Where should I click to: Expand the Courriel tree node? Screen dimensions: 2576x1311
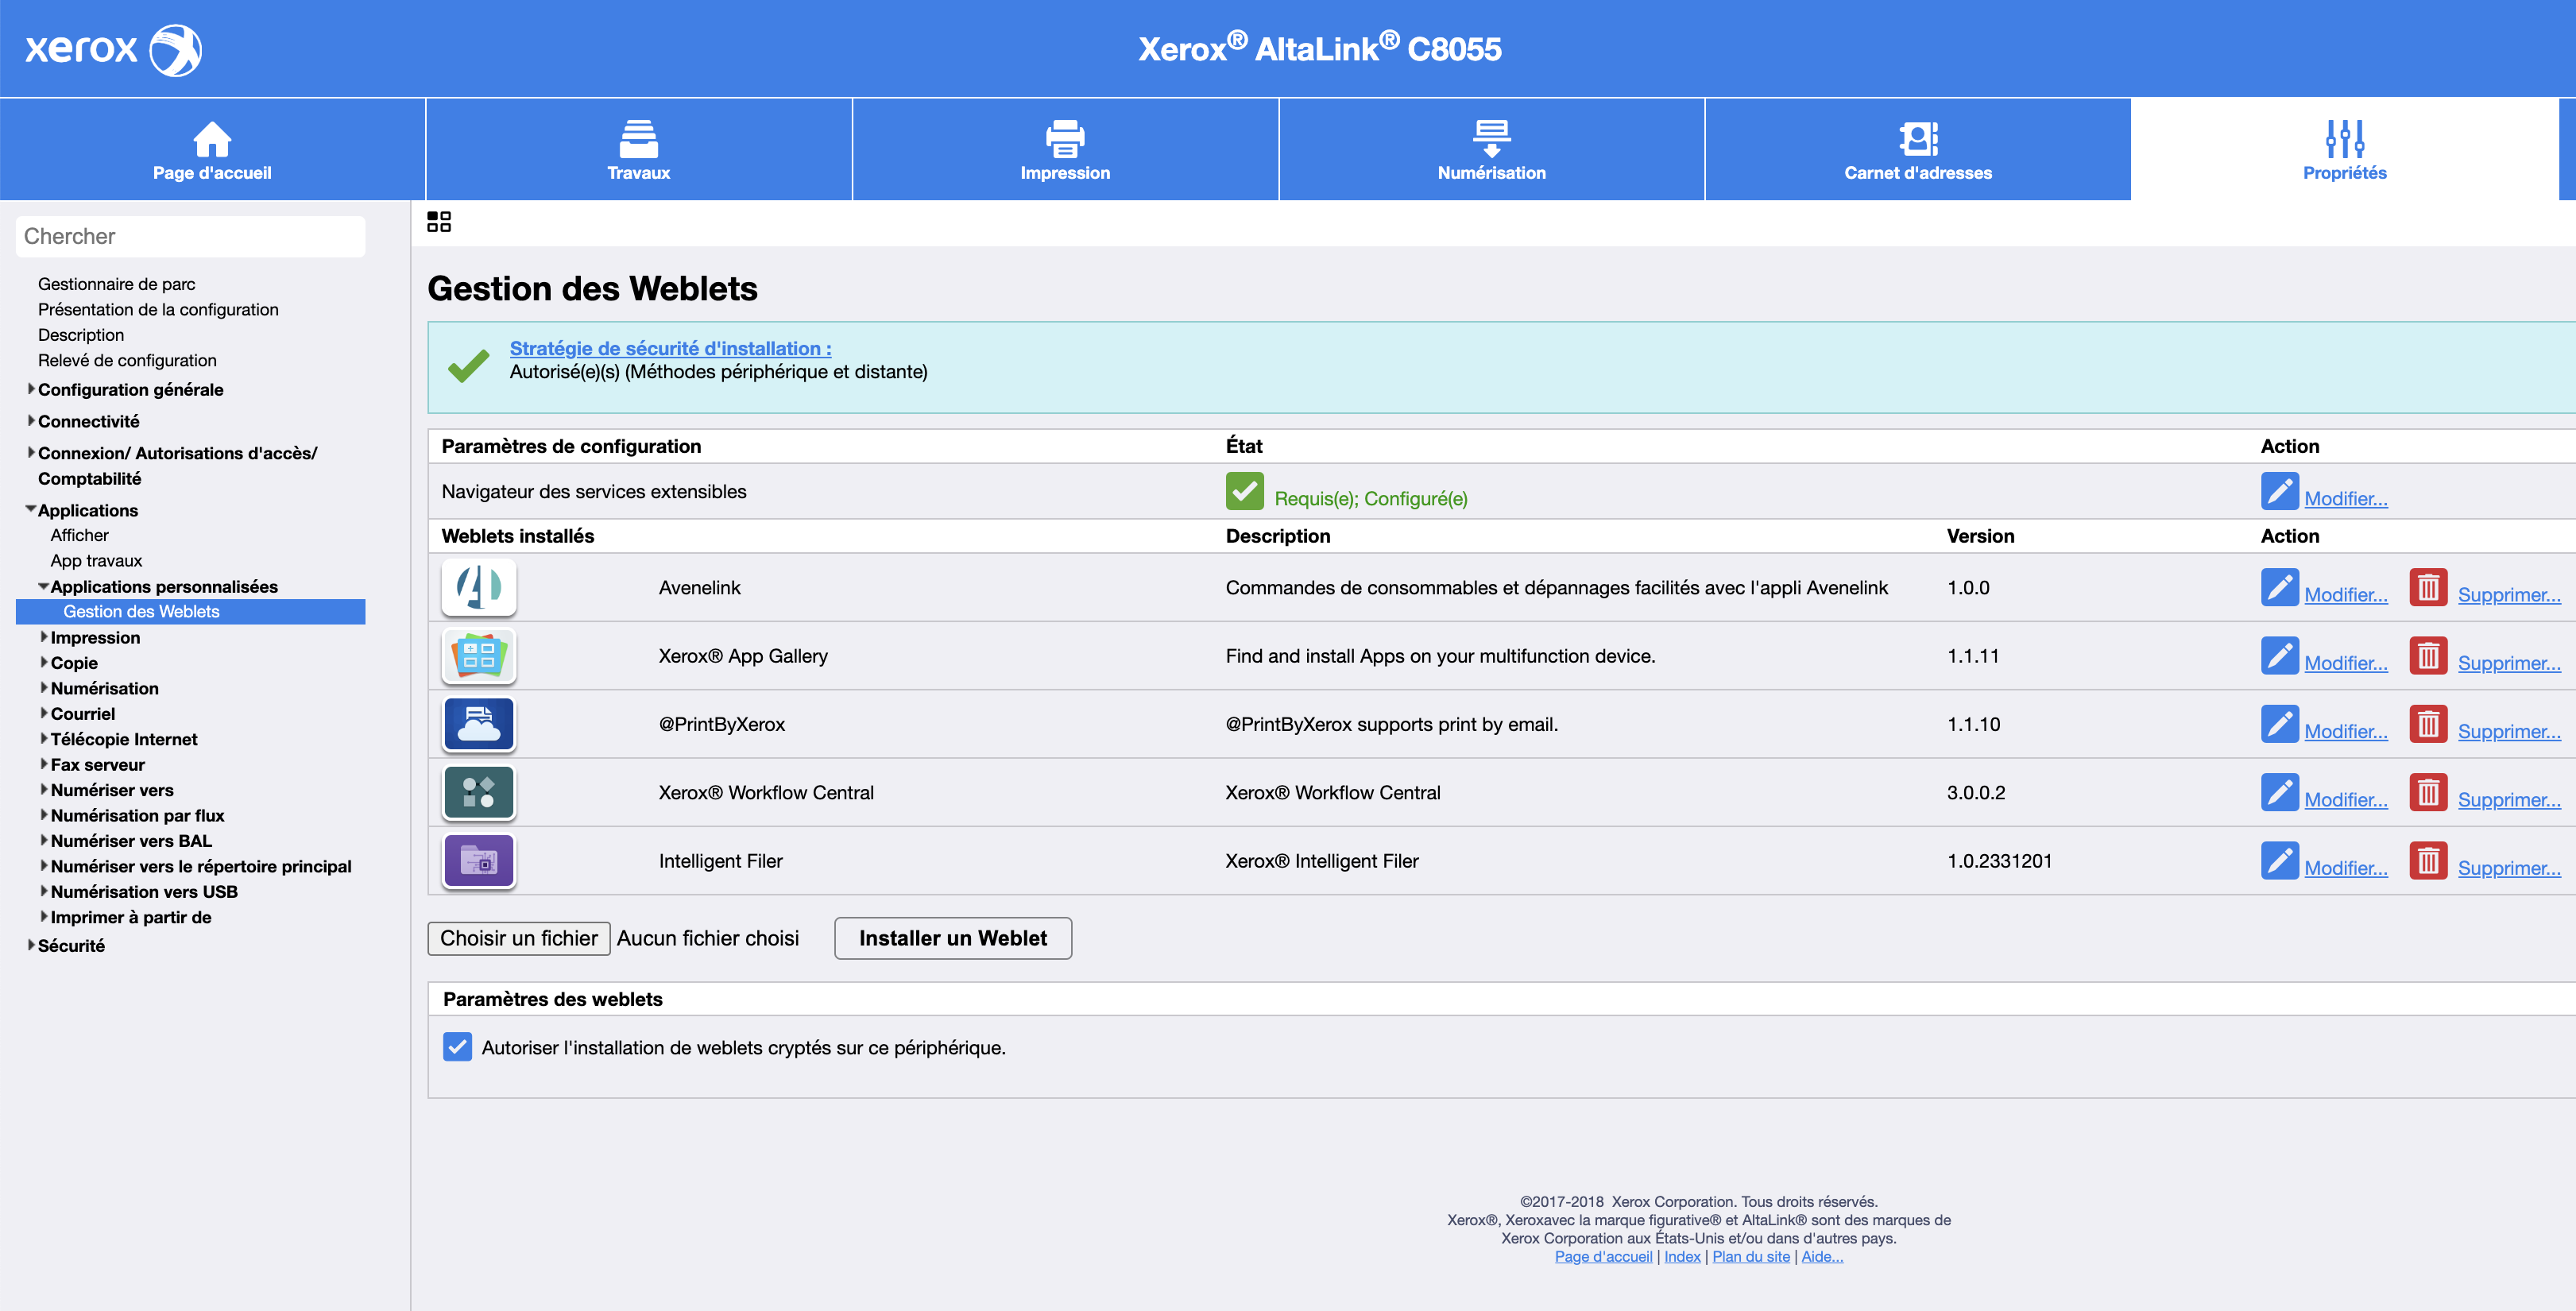[x=44, y=713]
